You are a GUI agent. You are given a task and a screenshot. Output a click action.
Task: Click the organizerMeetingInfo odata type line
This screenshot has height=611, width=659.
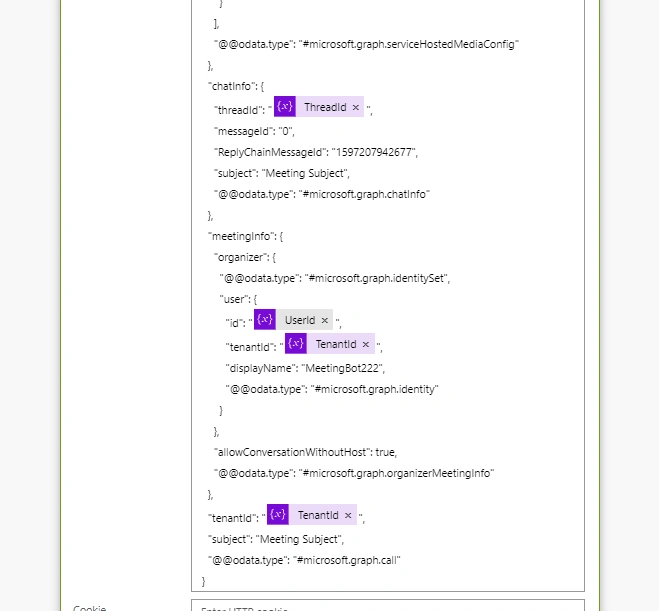(354, 474)
